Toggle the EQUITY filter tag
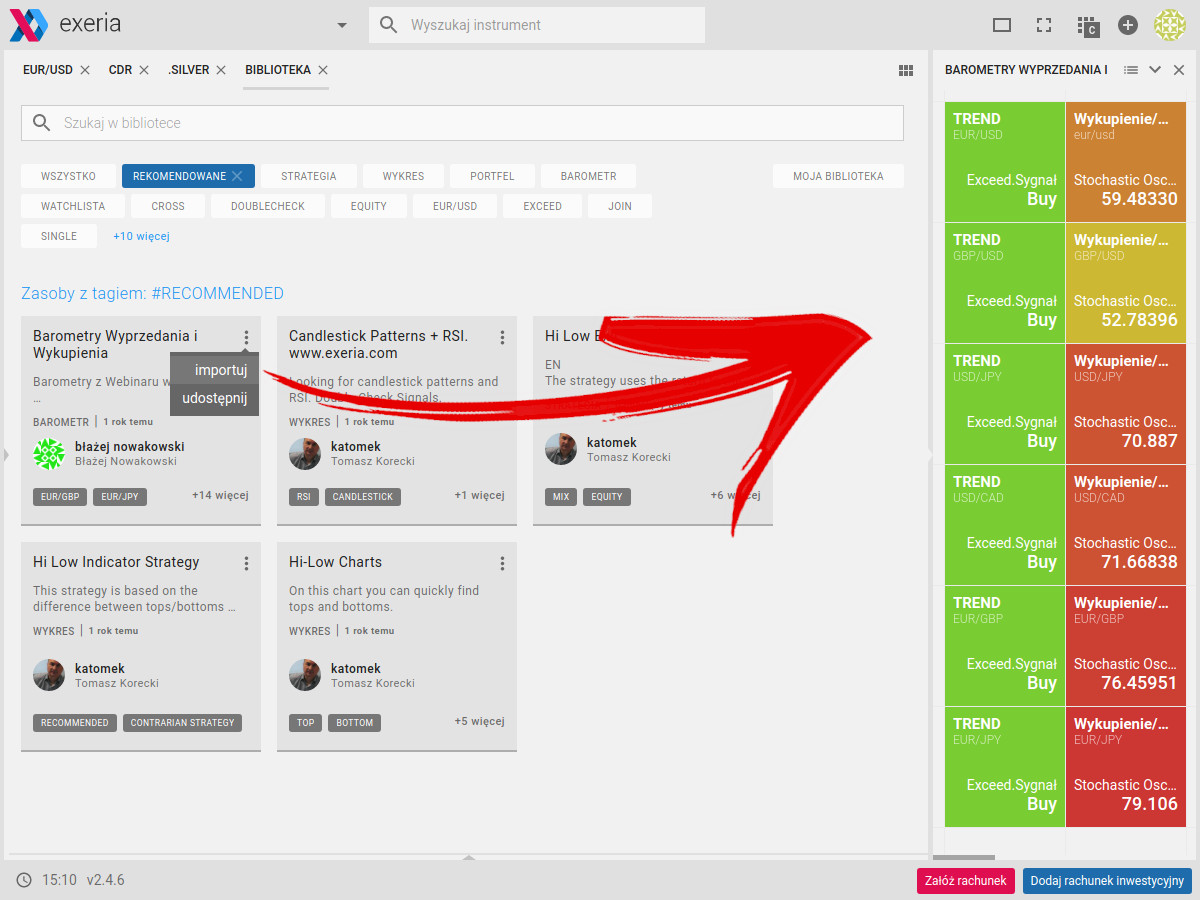1200x900 pixels. point(368,206)
